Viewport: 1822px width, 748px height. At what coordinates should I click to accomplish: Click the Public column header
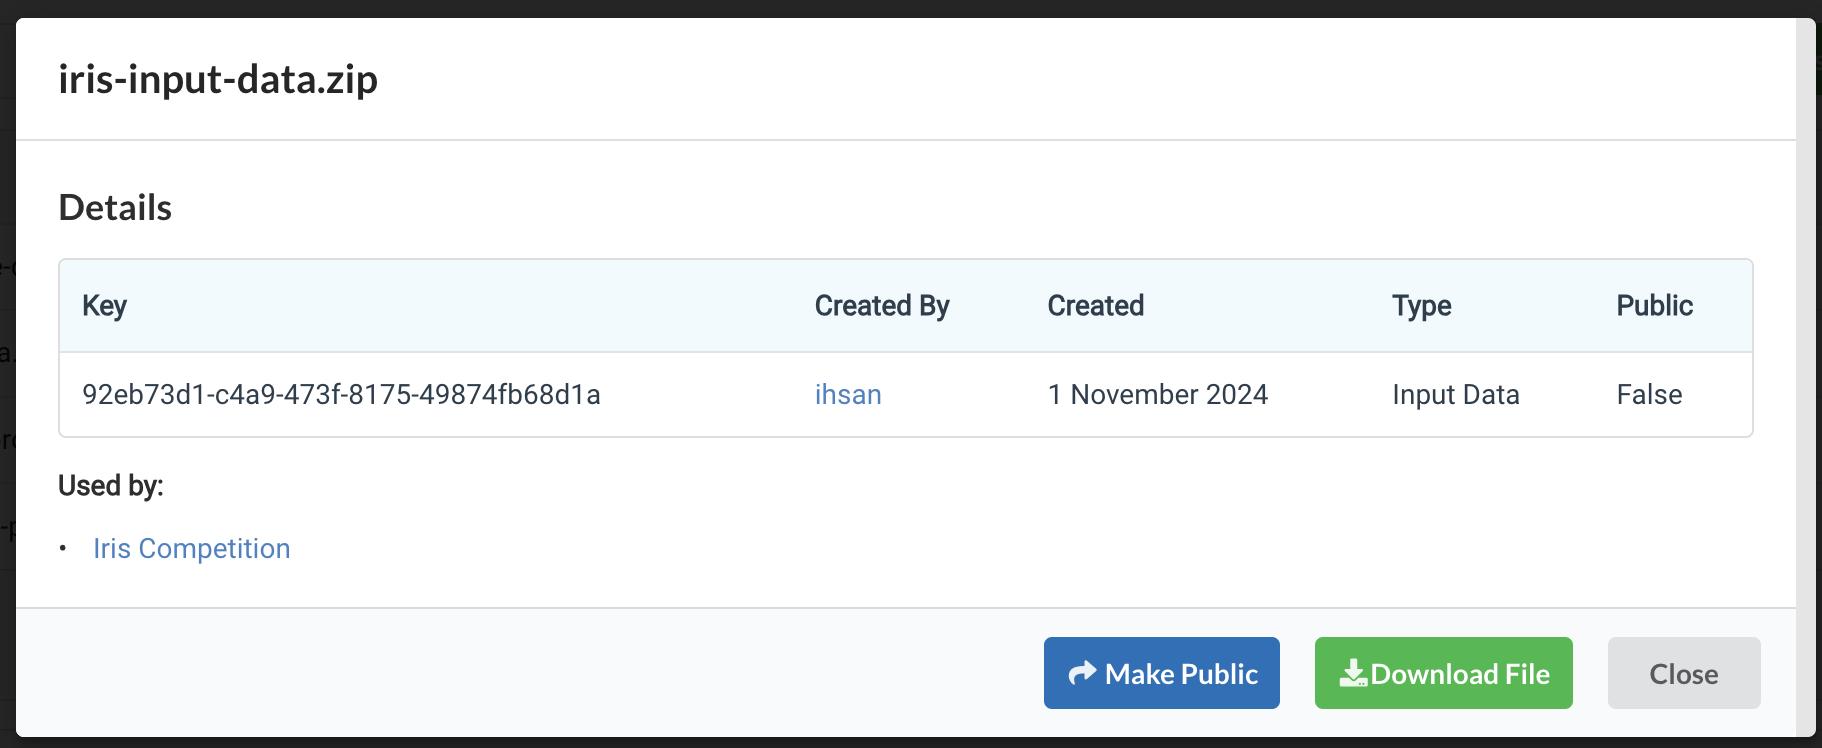1654,306
